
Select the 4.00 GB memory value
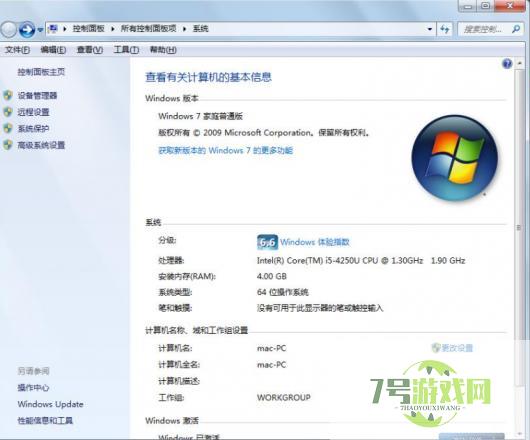click(x=272, y=276)
